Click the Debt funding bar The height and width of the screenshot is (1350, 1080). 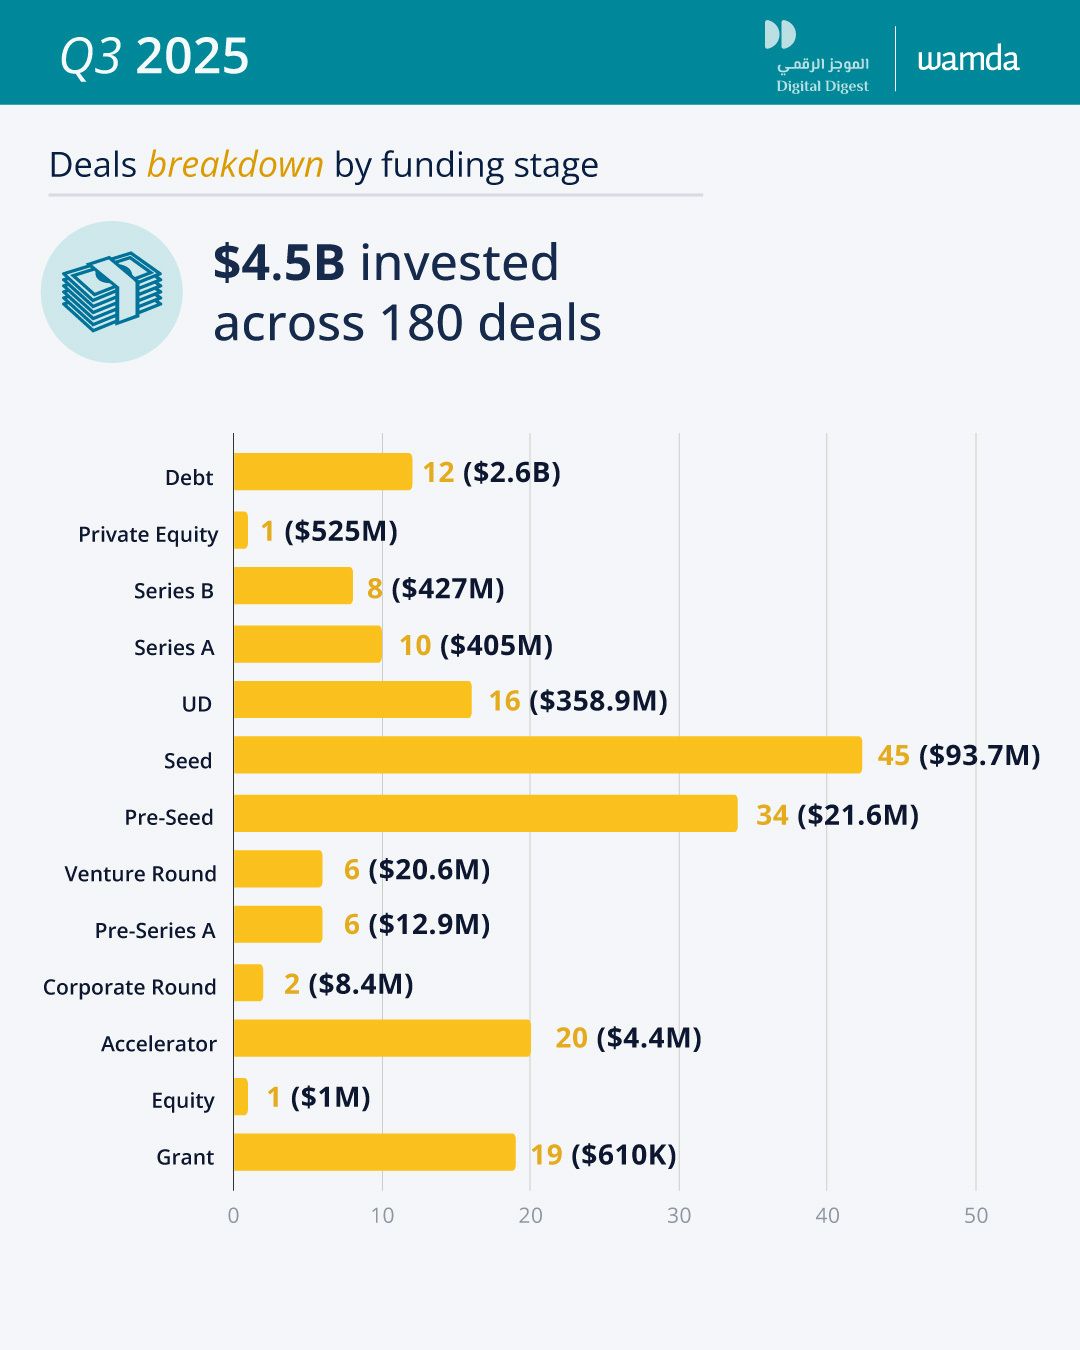coord(322,472)
